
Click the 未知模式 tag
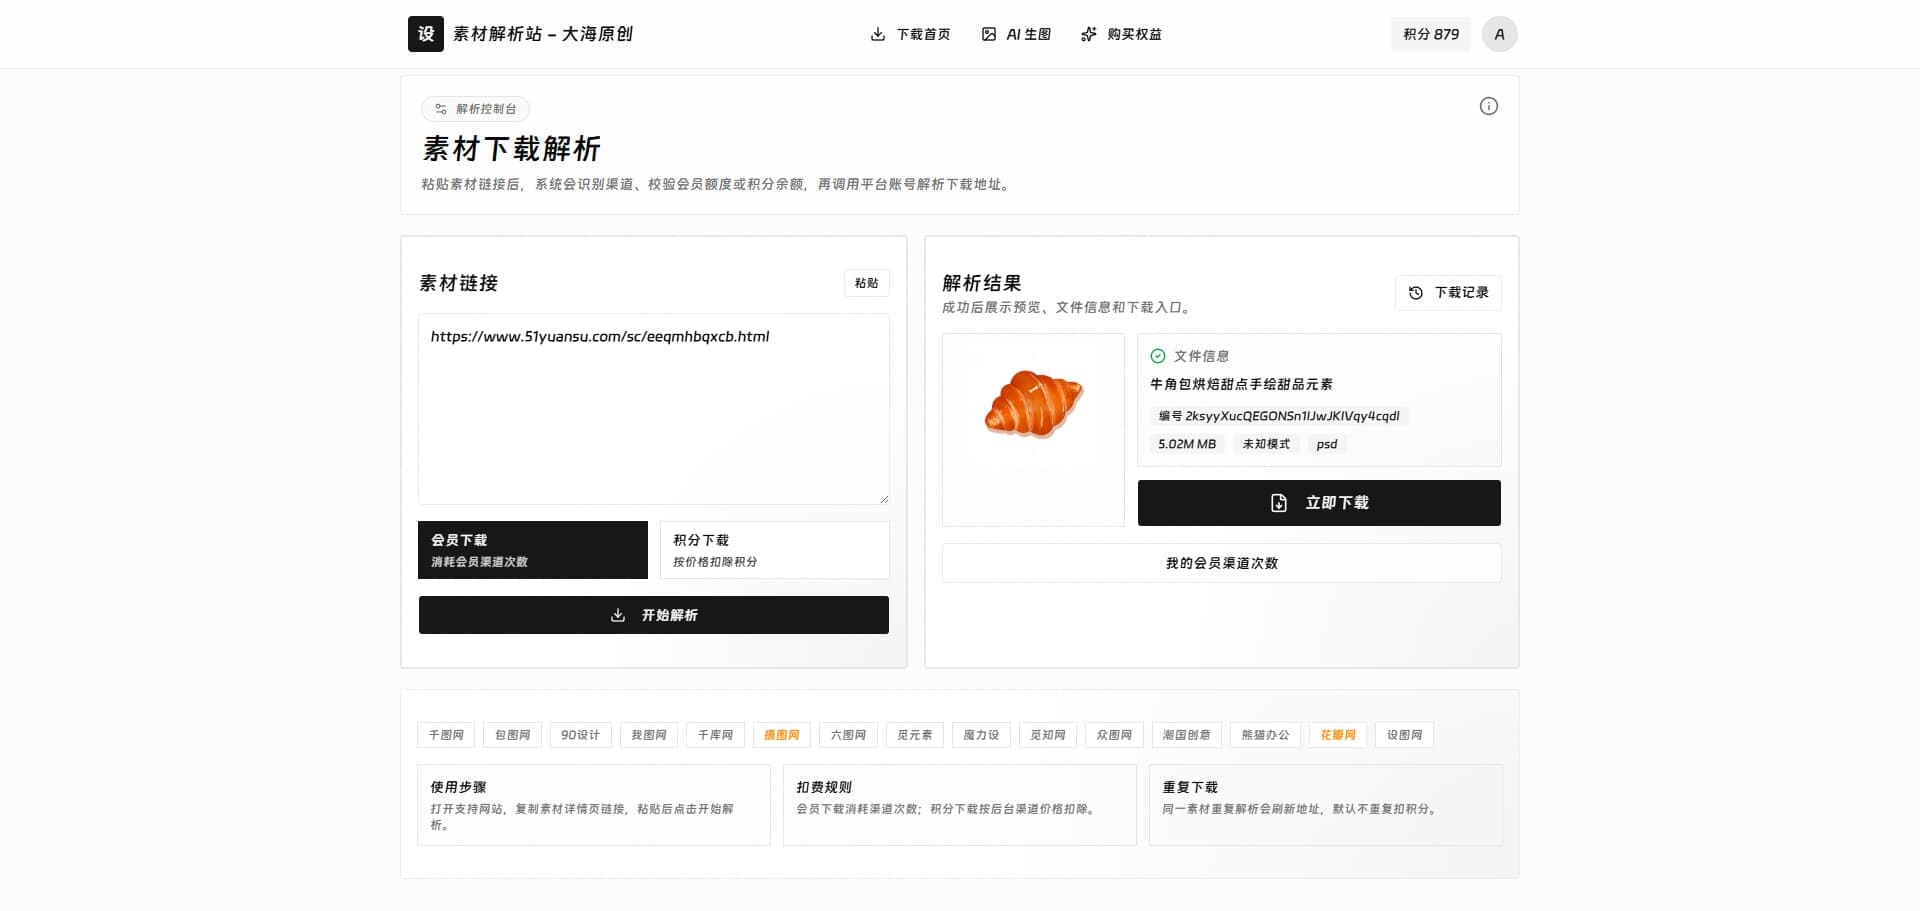click(1266, 444)
